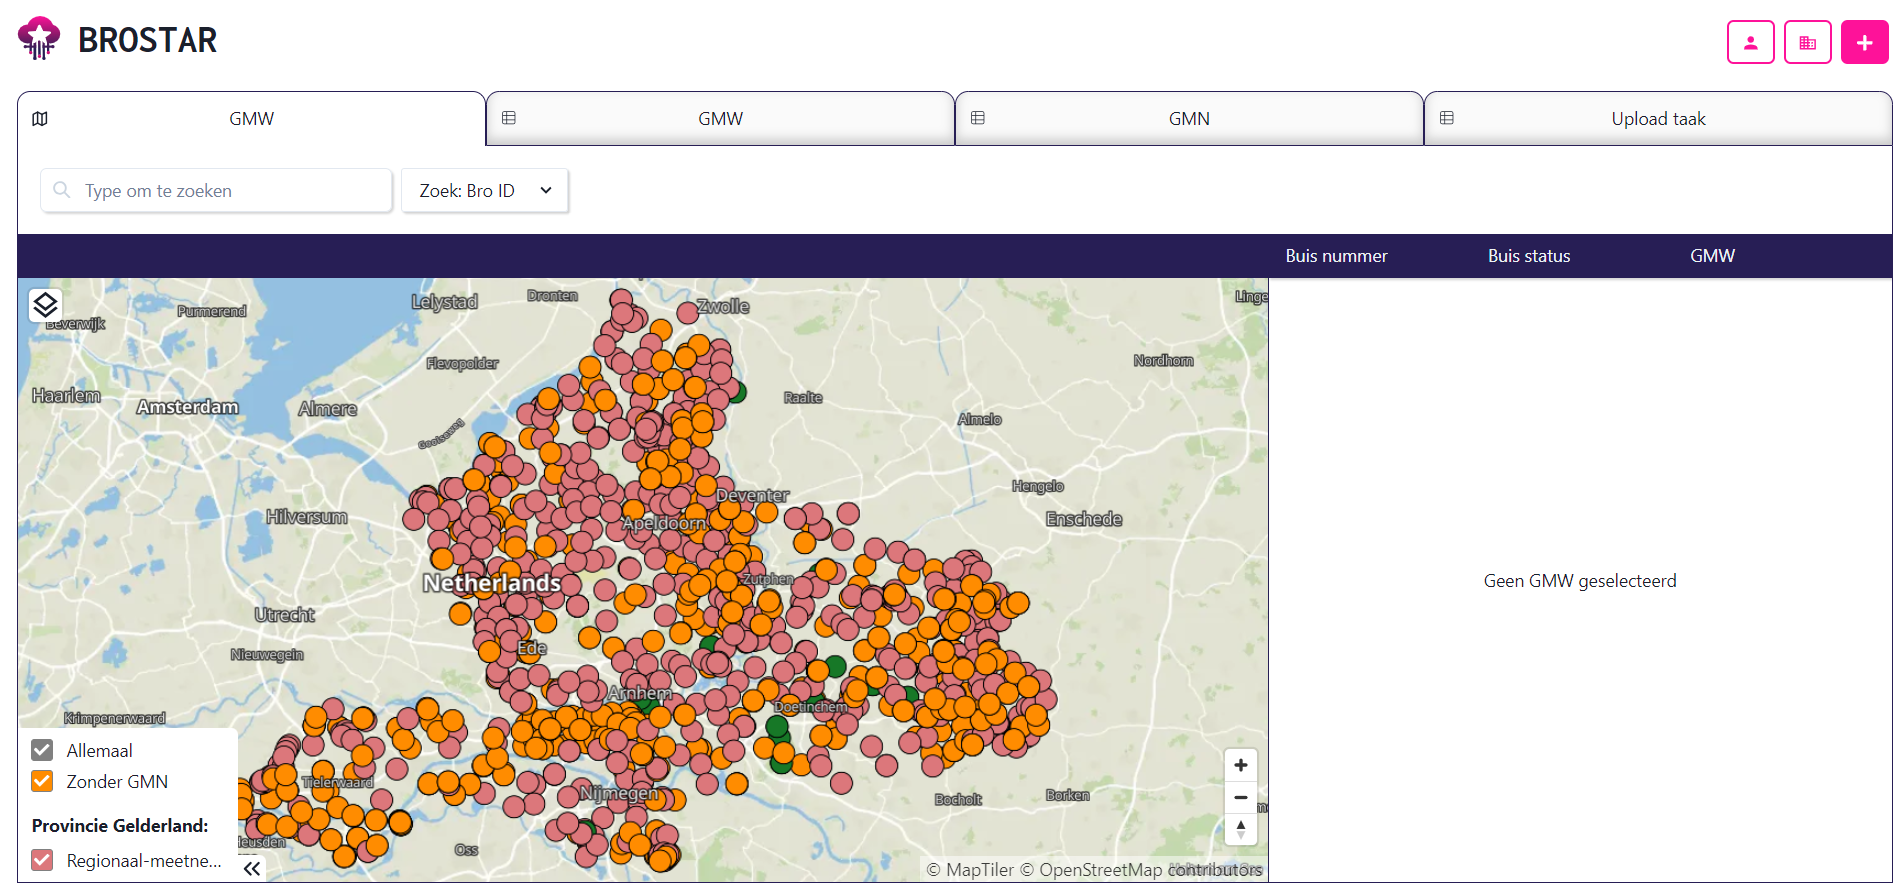Open the Upload taak tab

pyautogui.click(x=1658, y=118)
